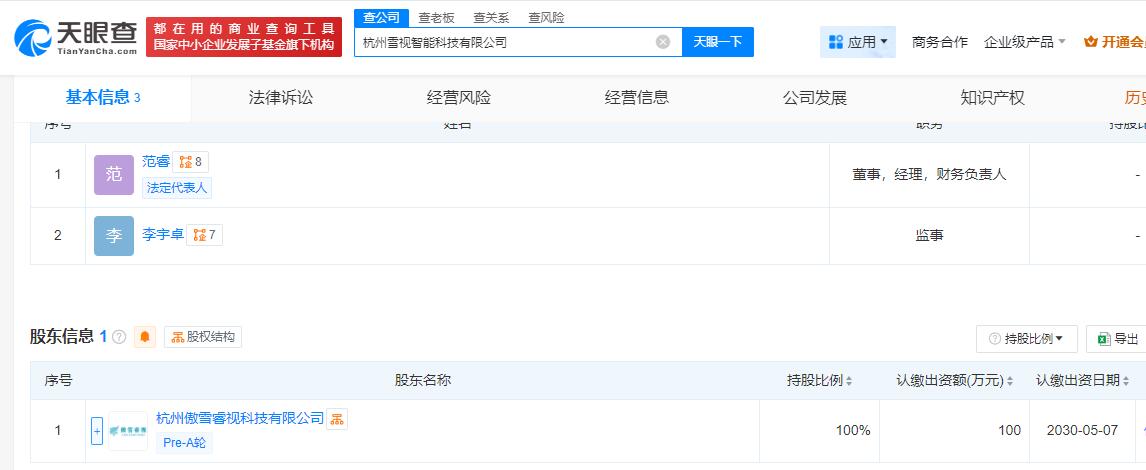Sort by 认缴出资日期 column header
1146x470 pixels.
(x=1084, y=380)
